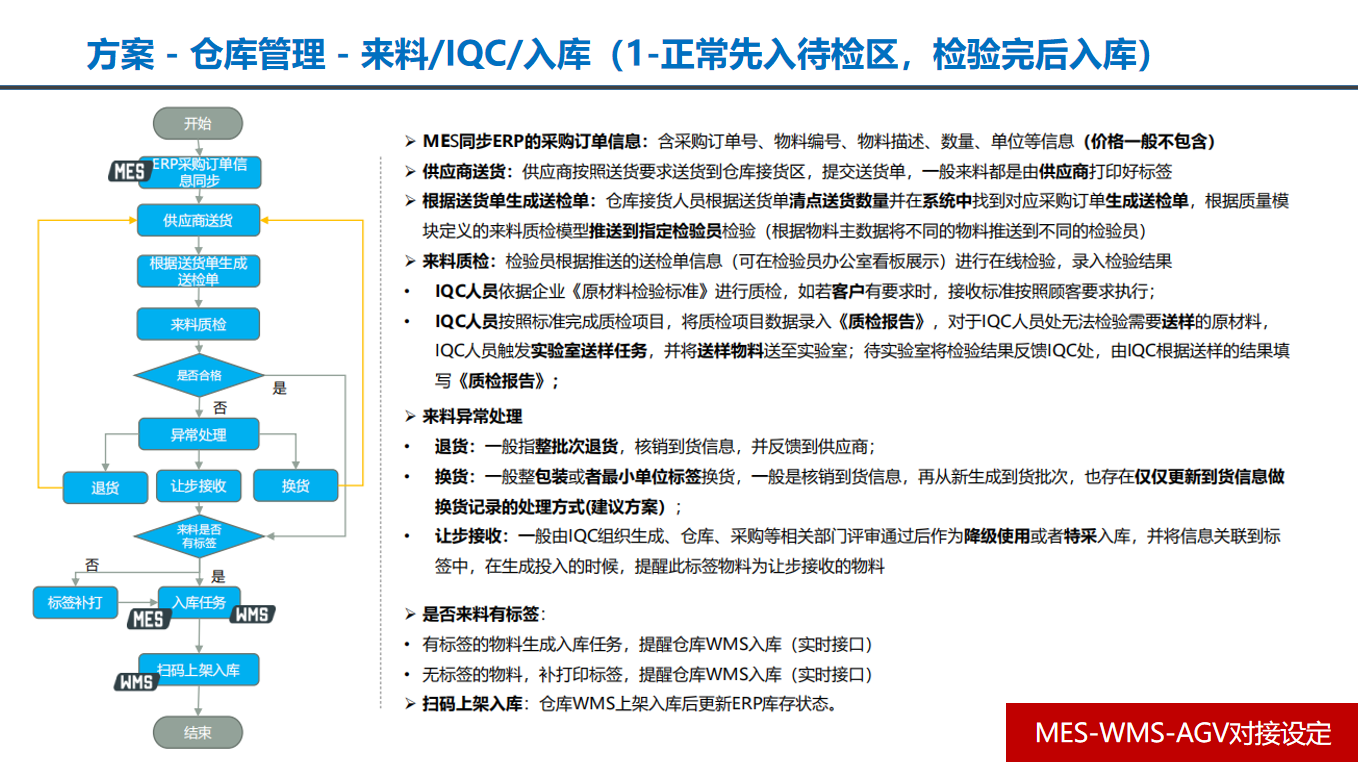
Task: Pick the 换货 box in flowchart
Action: point(296,486)
